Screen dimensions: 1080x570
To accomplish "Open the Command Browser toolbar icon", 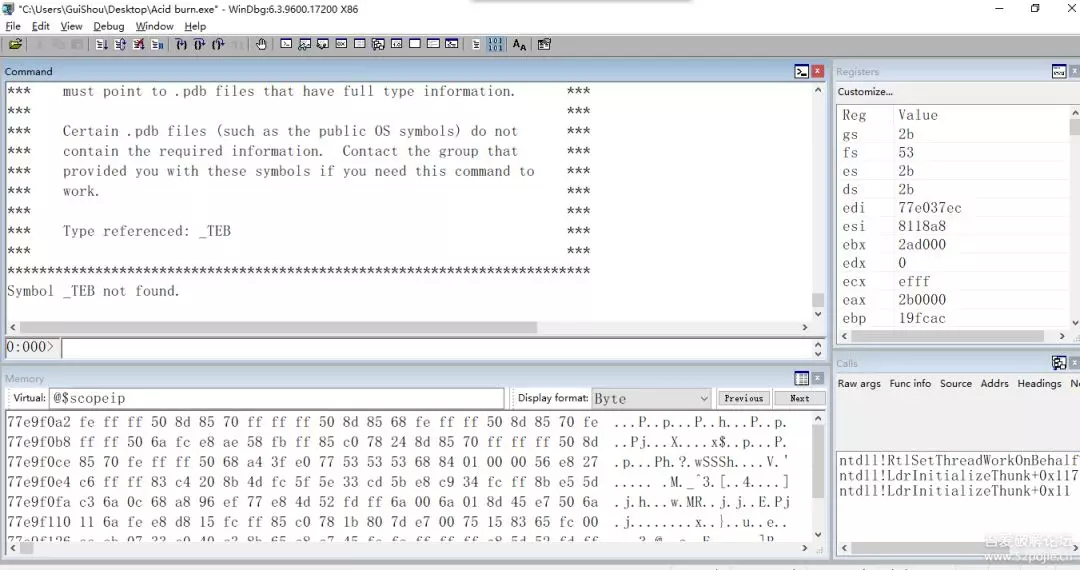I will [x=452, y=44].
